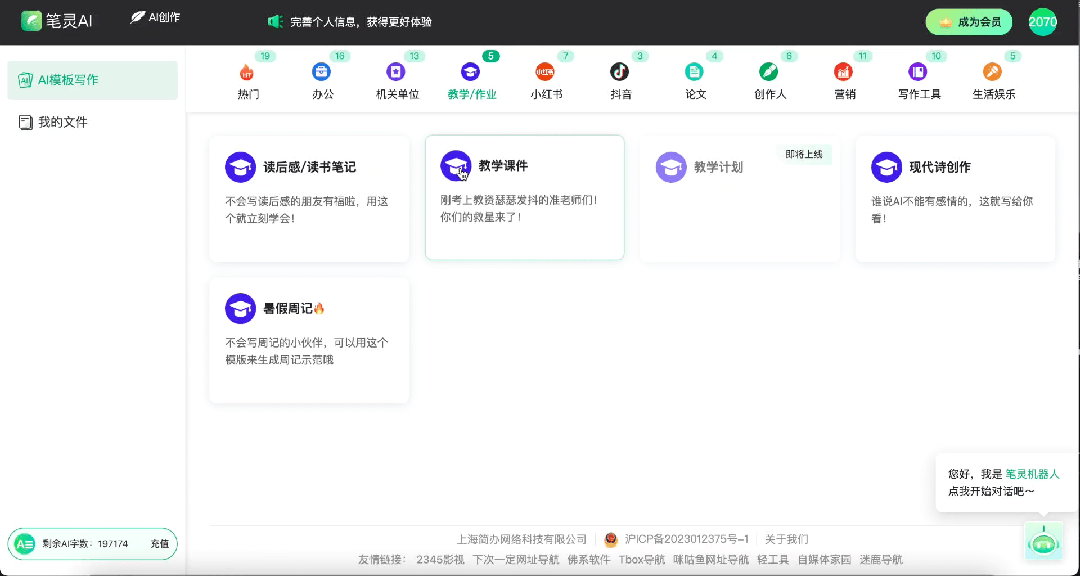Open the 读后感/读书笔记 template card
The height and width of the screenshot is (576, 1080).
pos(308,197)
